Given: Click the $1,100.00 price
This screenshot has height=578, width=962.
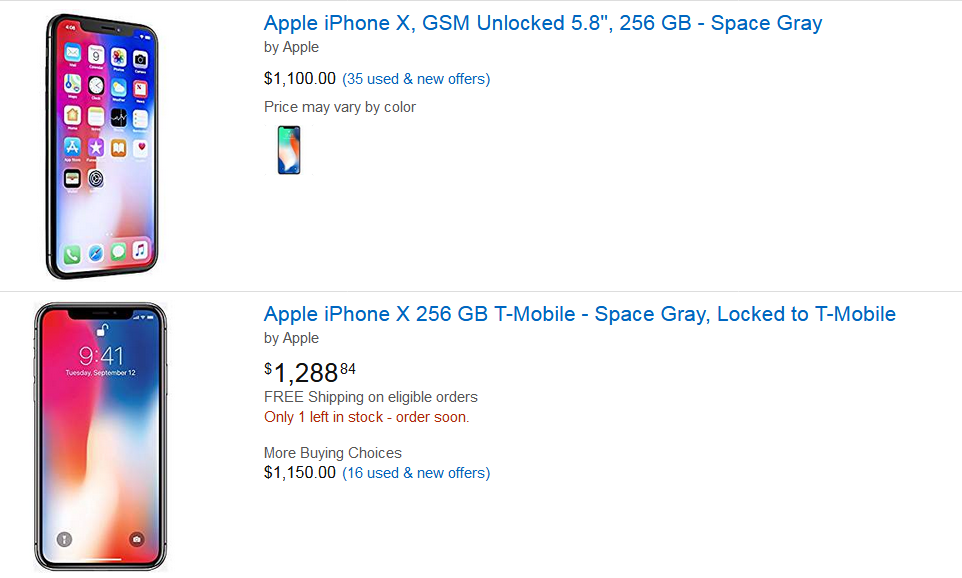Looking at the screenshot, I should click(300, 78).
